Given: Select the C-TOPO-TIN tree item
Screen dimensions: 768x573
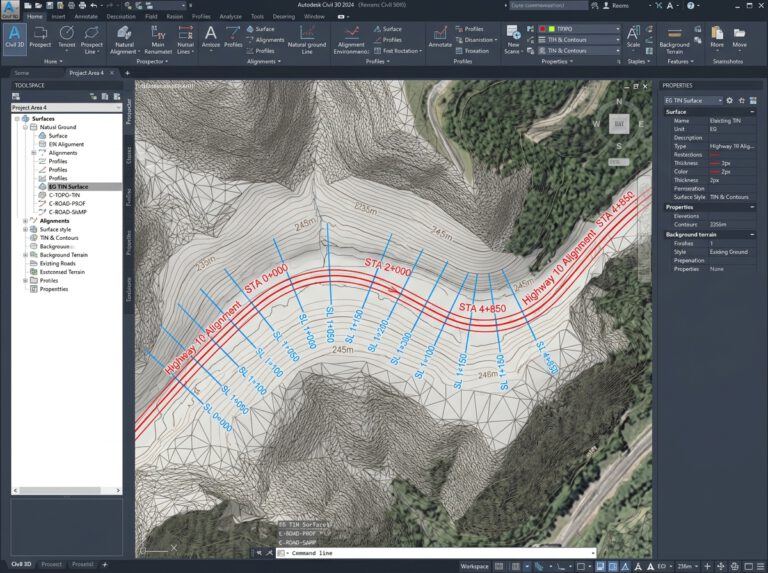Looking at the screenshot, I should coord(64,195).
